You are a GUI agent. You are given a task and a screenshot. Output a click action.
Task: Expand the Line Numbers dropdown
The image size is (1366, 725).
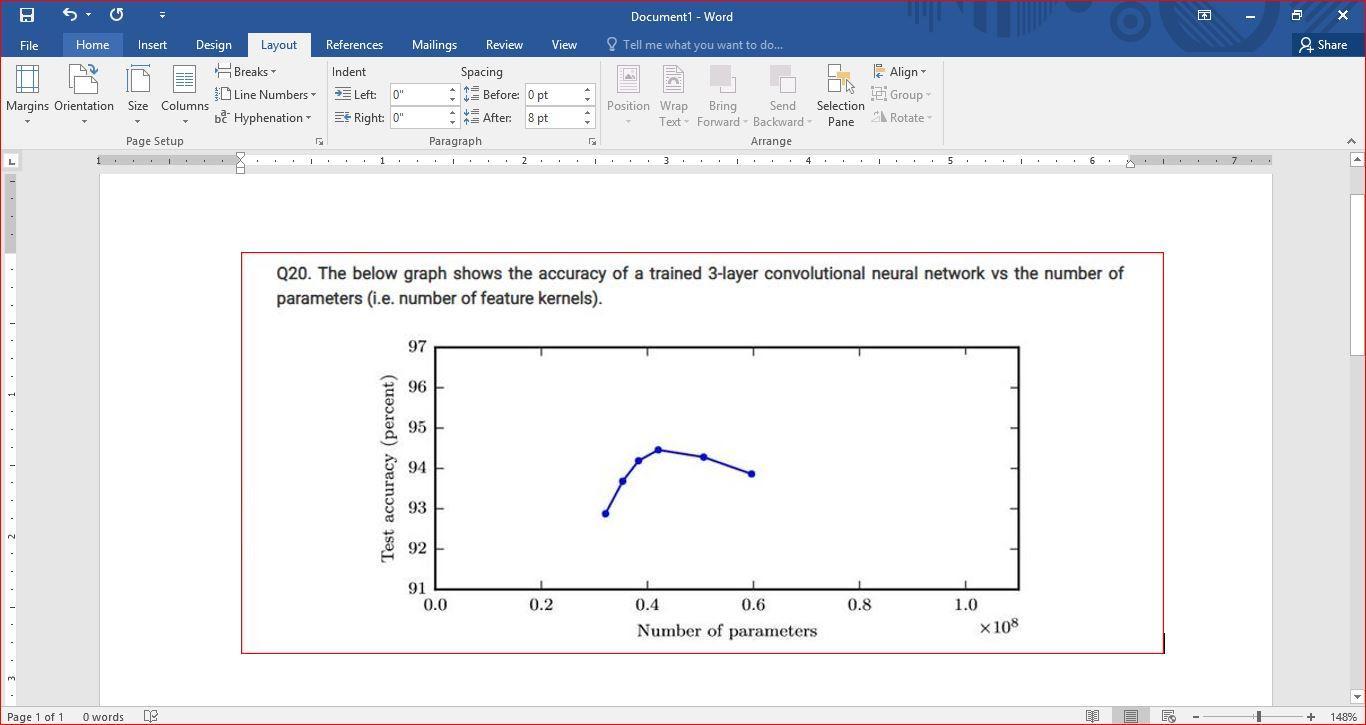266,94
